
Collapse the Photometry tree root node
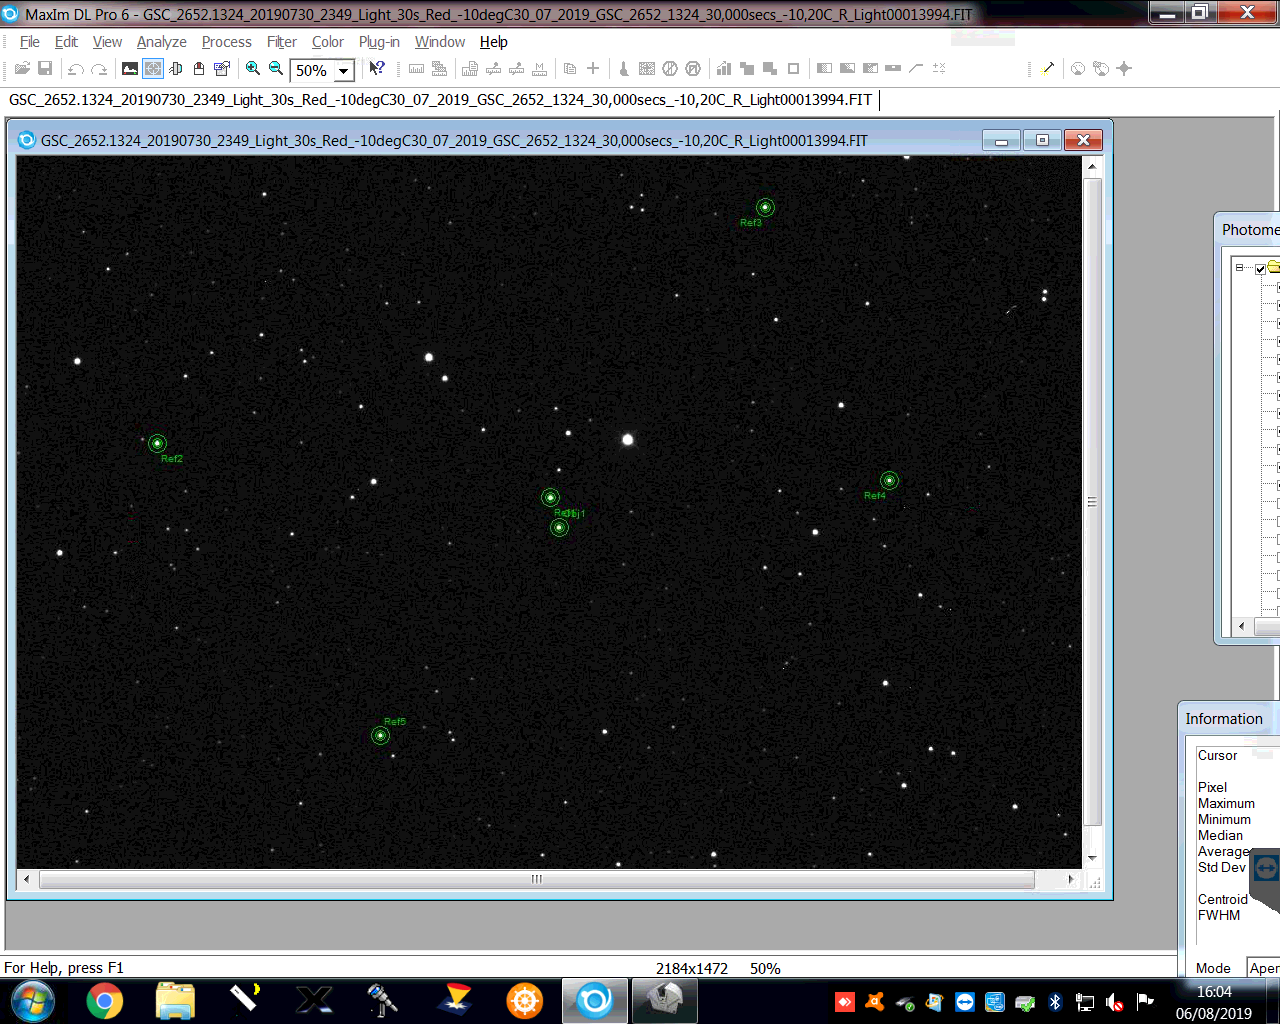(x=1239, y=268)
